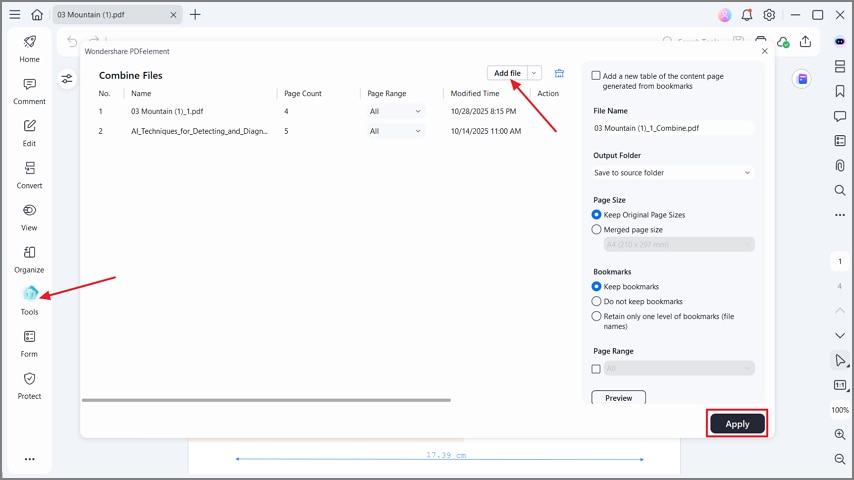Delete files using the trash icon

tap(559, 73)
